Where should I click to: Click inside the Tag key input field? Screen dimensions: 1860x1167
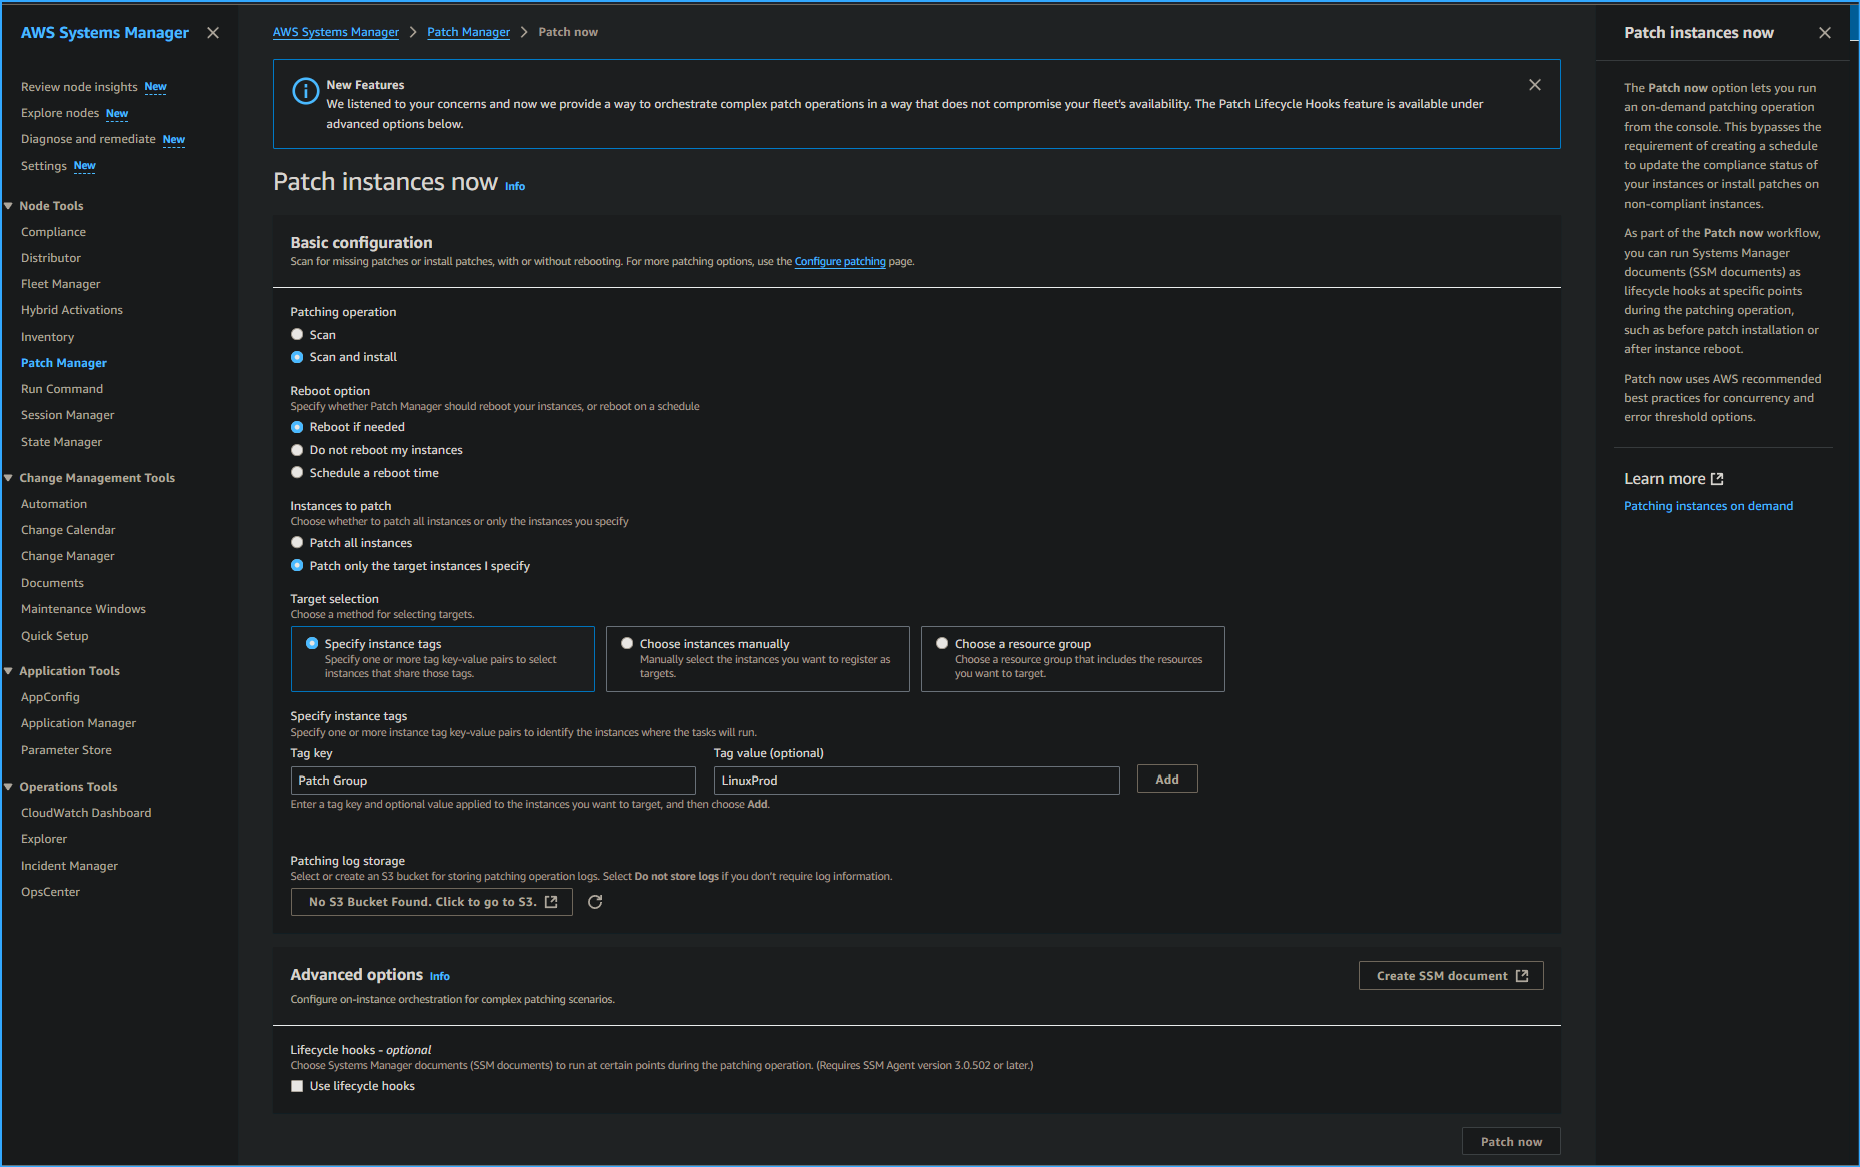tap(492, 780)
